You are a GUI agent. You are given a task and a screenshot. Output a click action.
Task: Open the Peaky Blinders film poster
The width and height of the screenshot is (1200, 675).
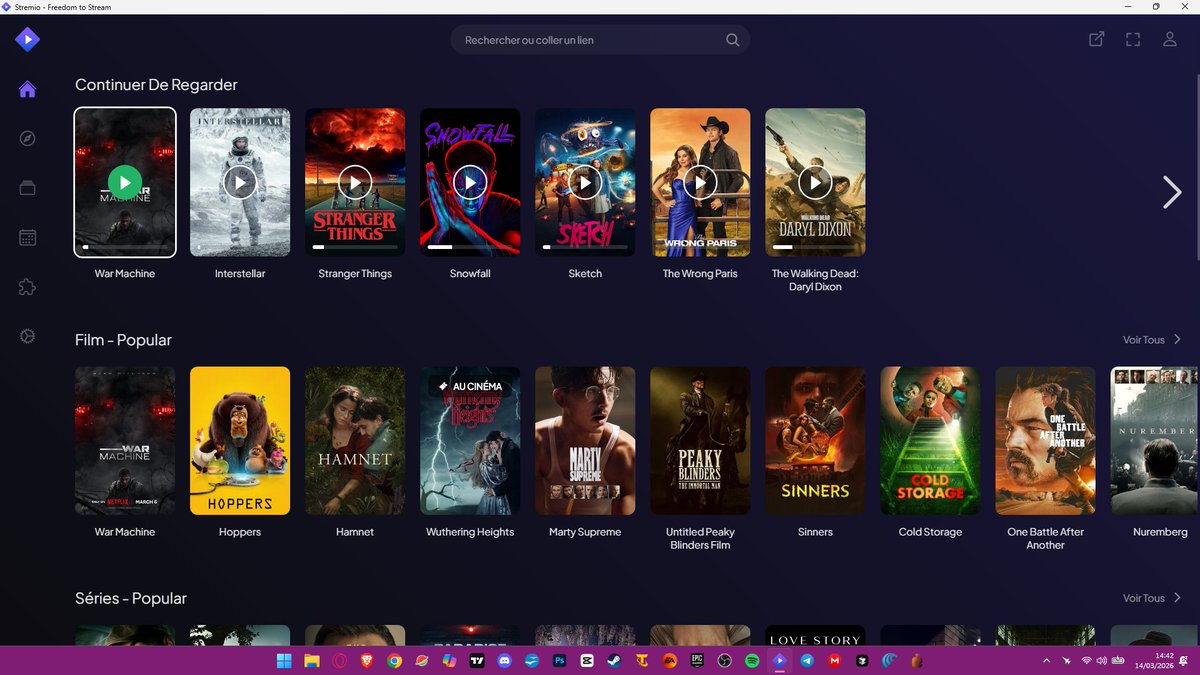coord(700,441)
